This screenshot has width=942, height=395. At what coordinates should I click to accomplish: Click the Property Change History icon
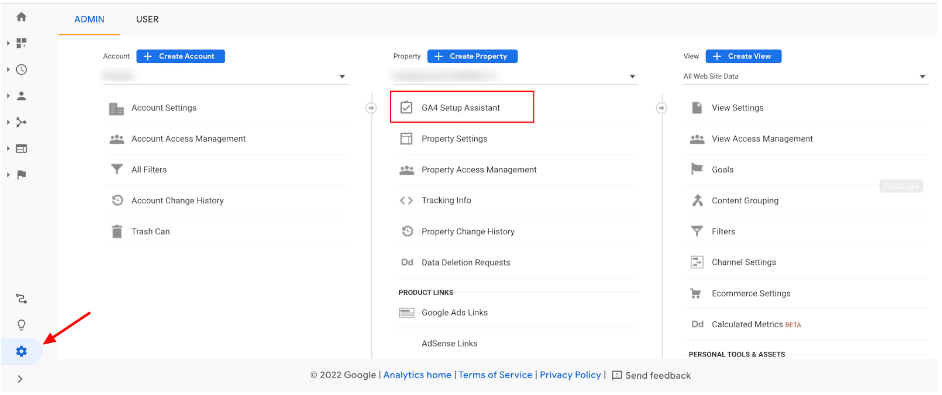click(407, 231)
